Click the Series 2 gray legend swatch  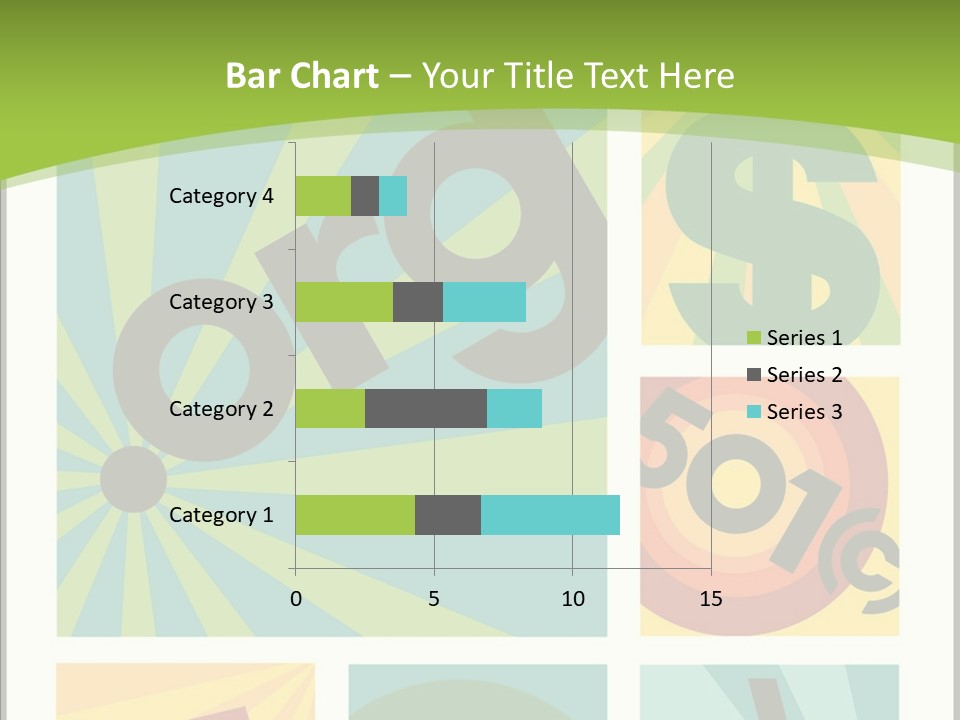coord(753,375)
